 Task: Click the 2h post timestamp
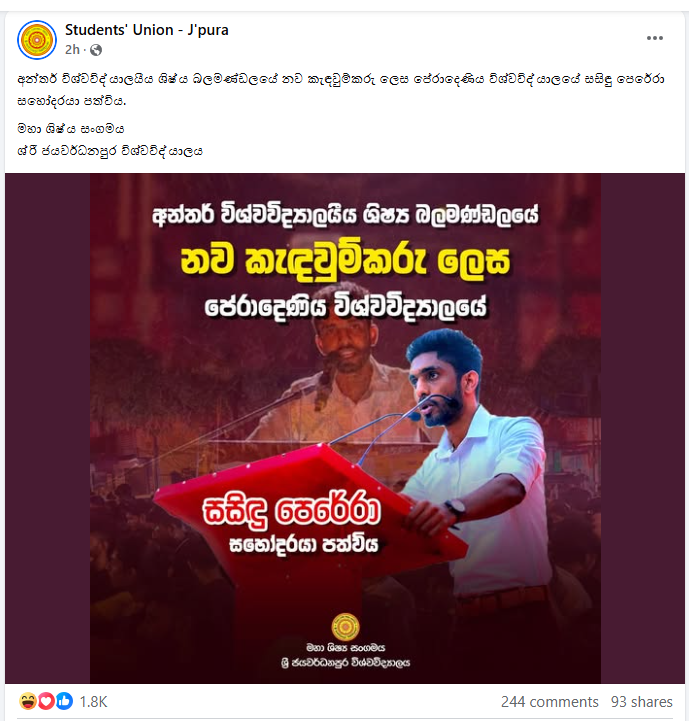[x=72, y=50]
